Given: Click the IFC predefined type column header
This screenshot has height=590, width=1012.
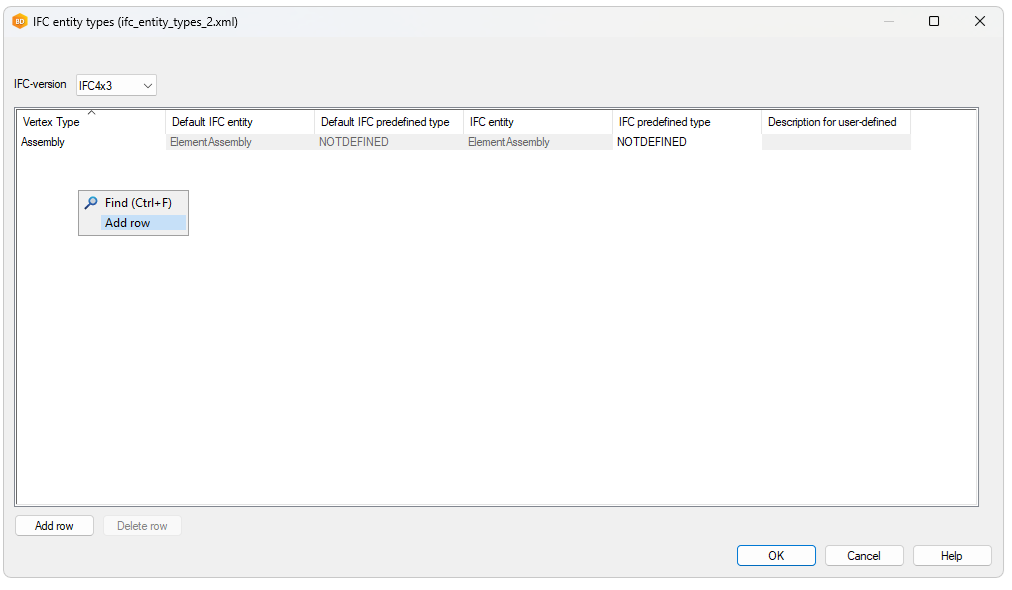Looking at the screenshot, I should 664,122.
